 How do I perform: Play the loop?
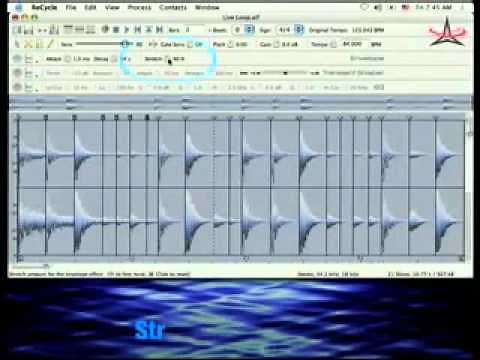[127, 30]
